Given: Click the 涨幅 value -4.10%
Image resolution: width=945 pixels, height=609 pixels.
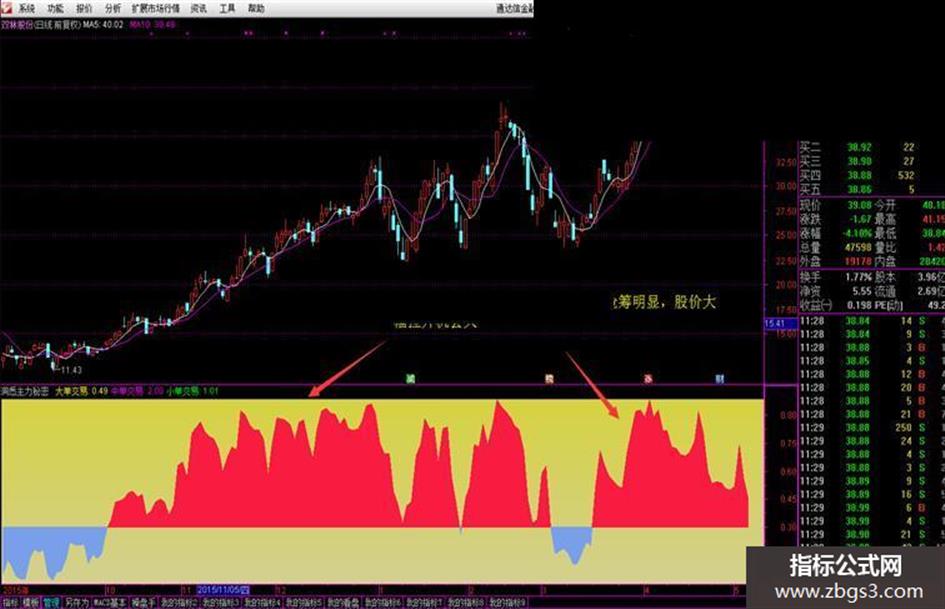Looking at the screenshot, I should pyautogui.click(x=856, y=233).
